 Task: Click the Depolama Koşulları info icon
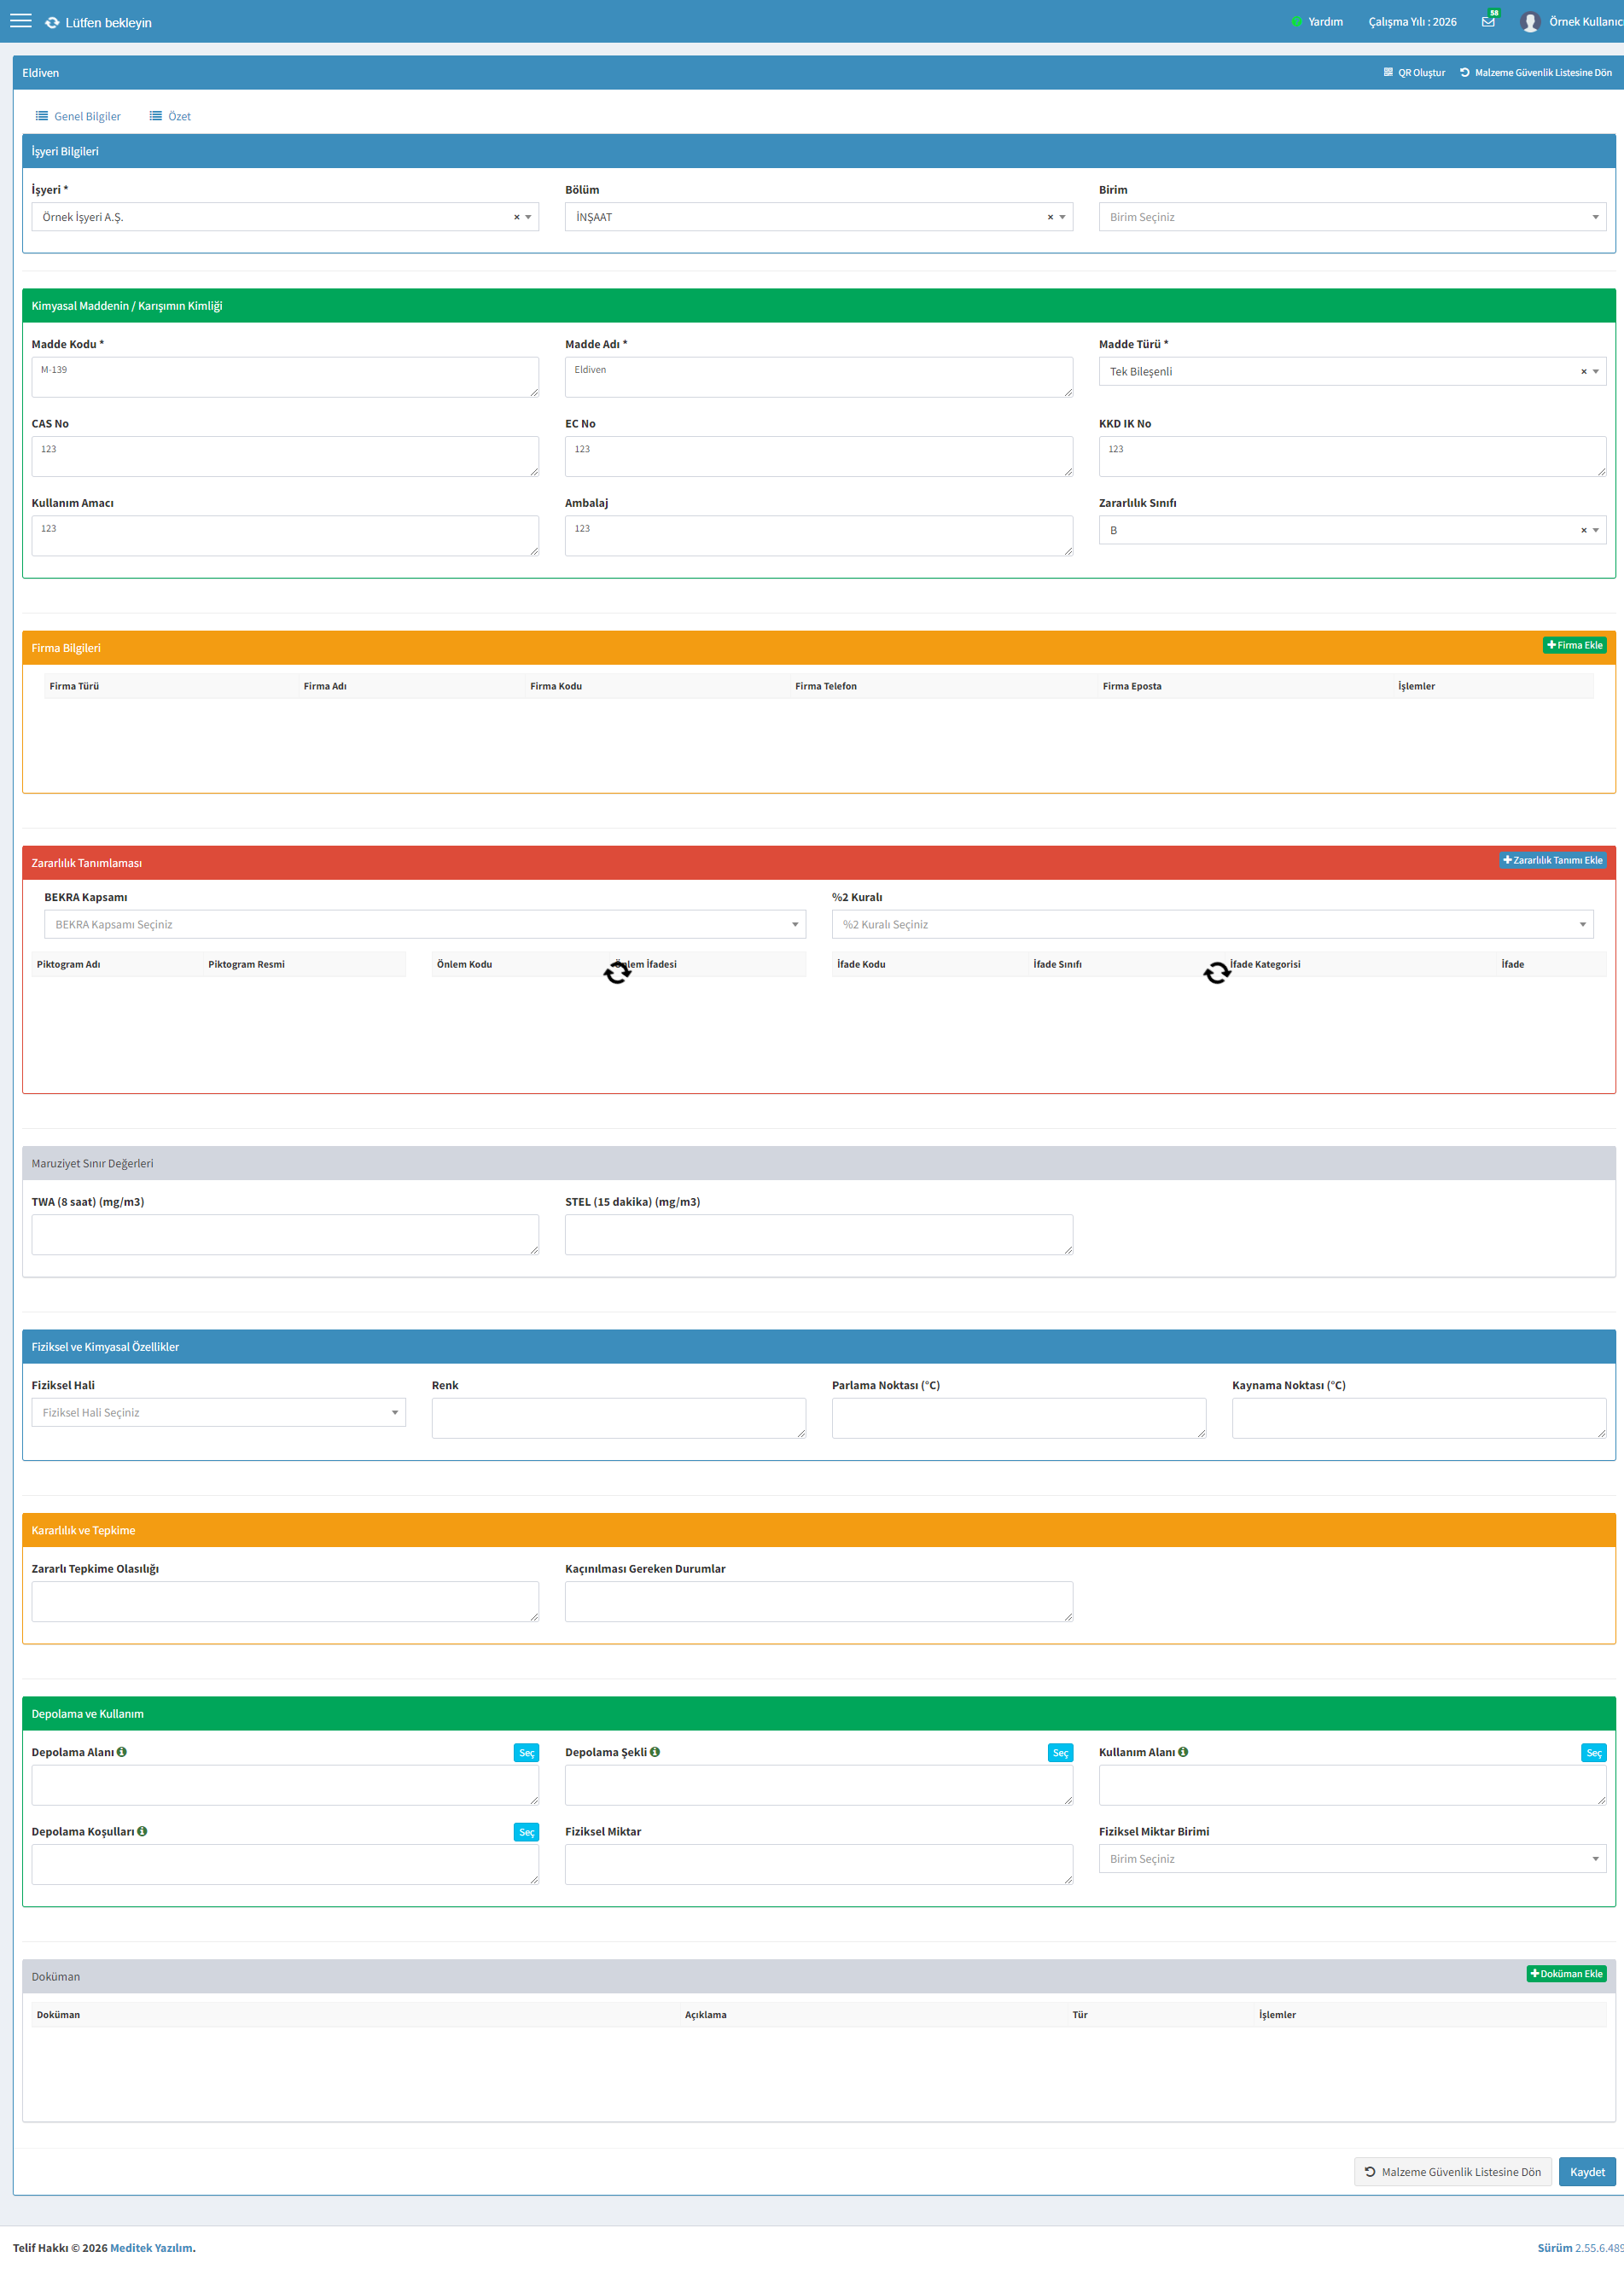pyautogui.click(x=142, y=1831)
